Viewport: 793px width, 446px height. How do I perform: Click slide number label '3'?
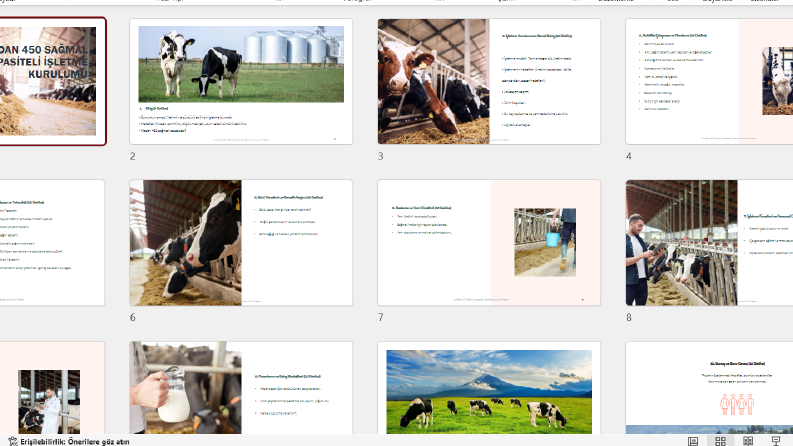tap(381, 156)
